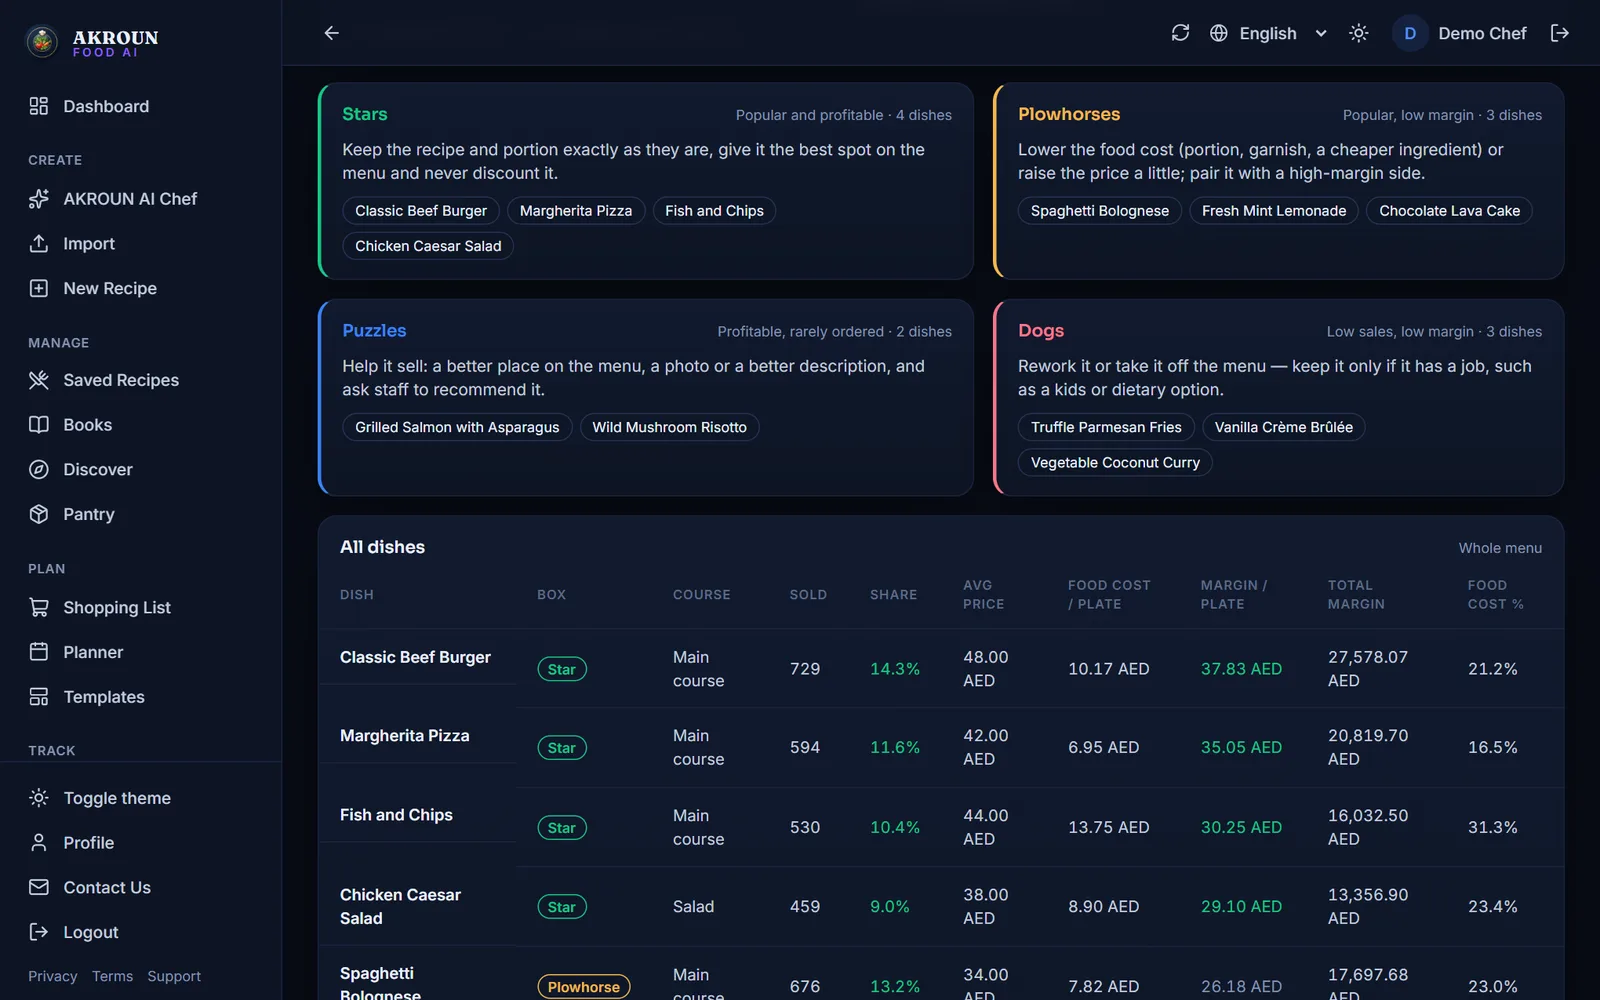Click the Templates layout icon

point(39,697)
